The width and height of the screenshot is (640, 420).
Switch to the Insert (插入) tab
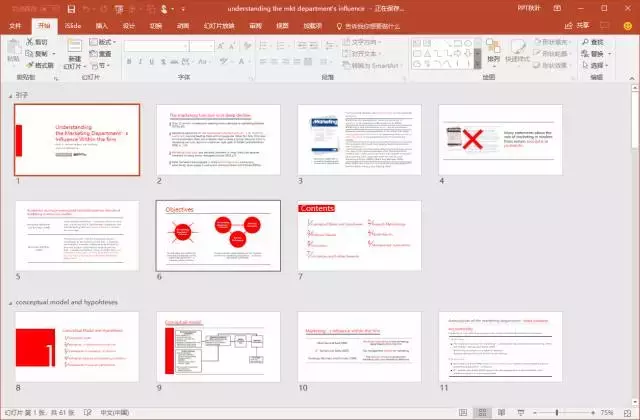pos(102,26)
